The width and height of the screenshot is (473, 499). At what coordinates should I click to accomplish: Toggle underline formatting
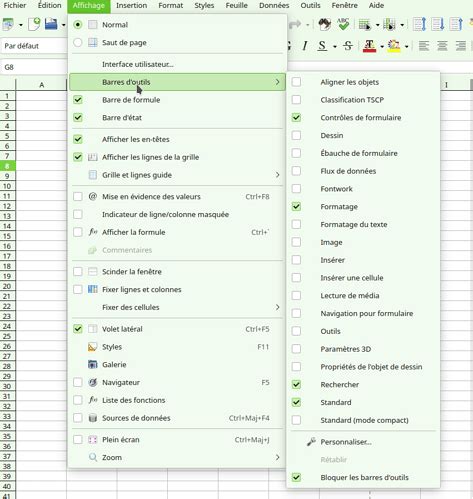(x=322, y=46)
